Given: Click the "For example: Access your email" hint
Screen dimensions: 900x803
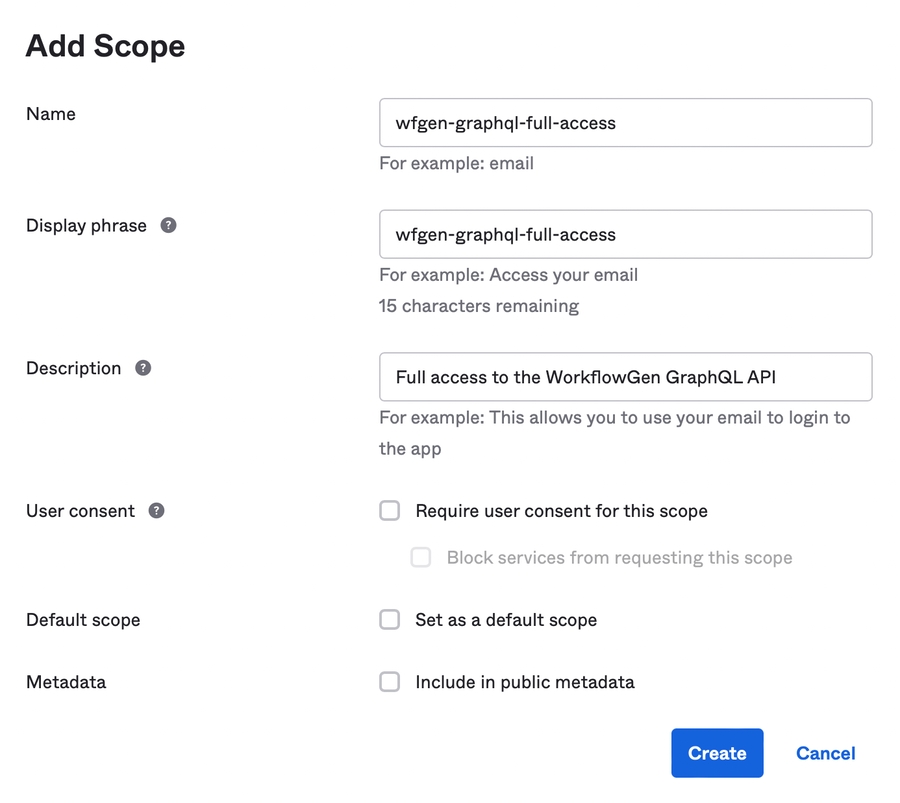Looking at the screenshot, I should point(508,275).
